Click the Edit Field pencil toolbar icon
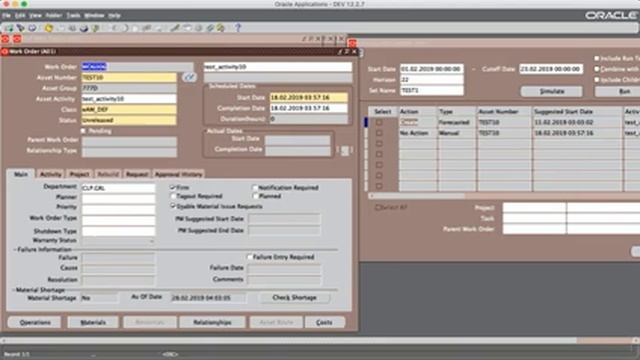 click(175, 28)
